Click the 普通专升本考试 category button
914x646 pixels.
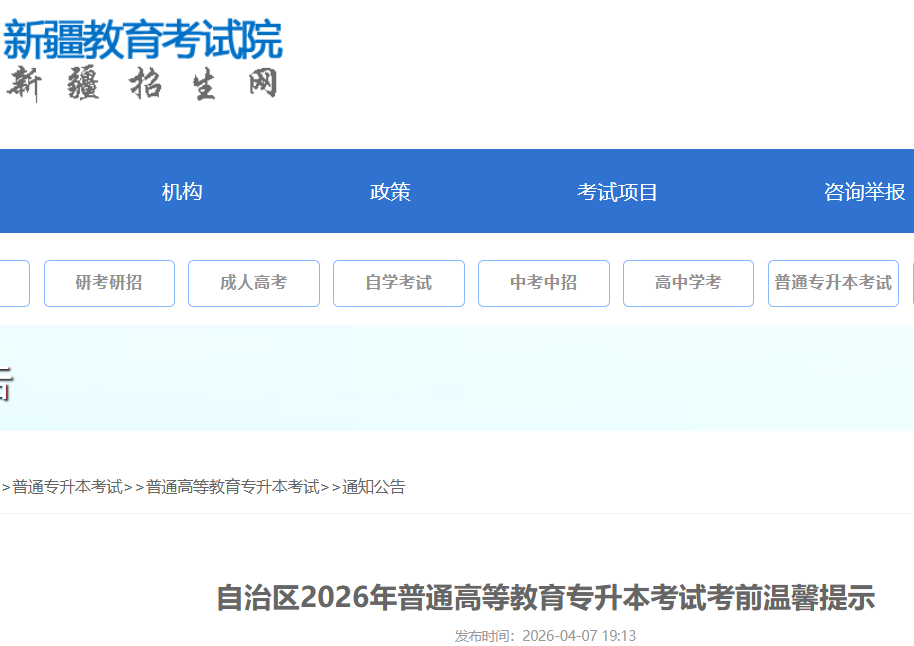click(x=833, y=283)
